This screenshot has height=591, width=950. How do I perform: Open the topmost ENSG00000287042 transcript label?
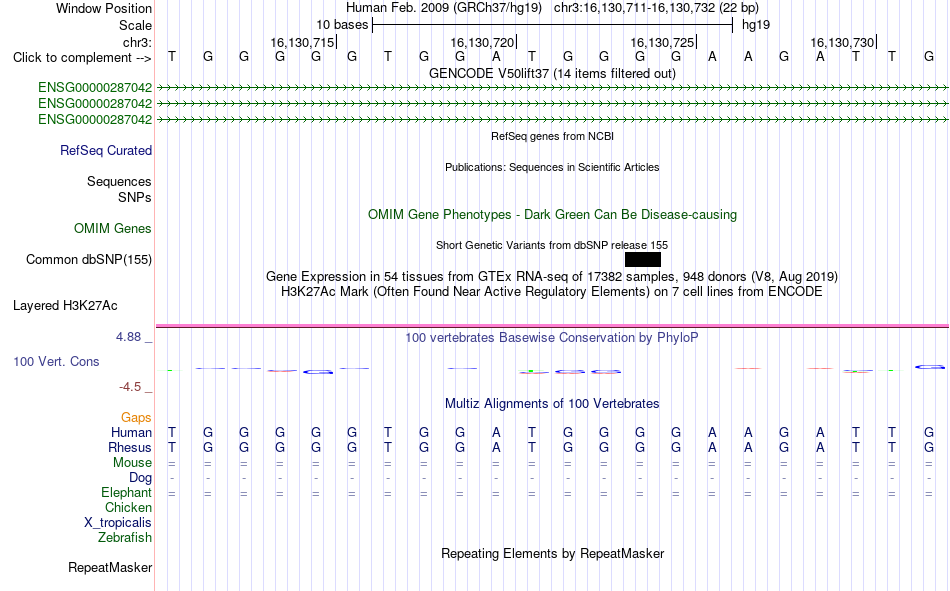pyautogui.click(x=95, y=87)
